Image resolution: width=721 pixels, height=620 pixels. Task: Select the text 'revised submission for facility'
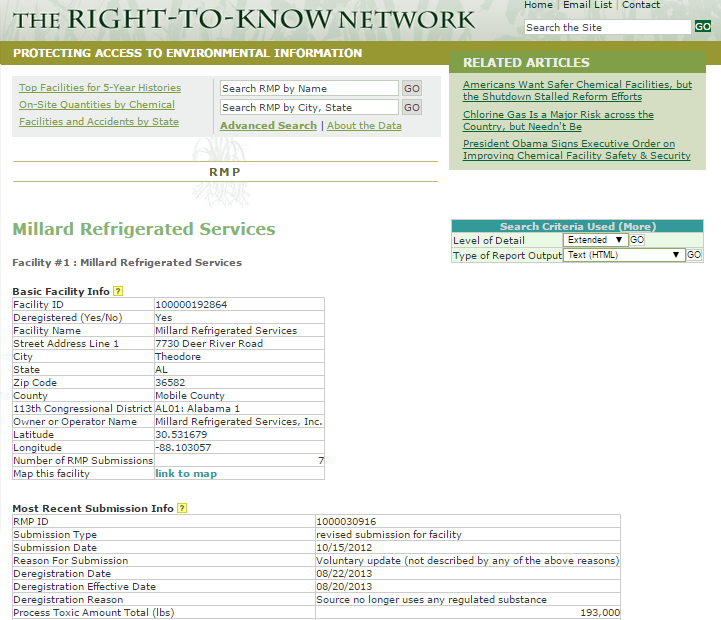coord(389,534)
